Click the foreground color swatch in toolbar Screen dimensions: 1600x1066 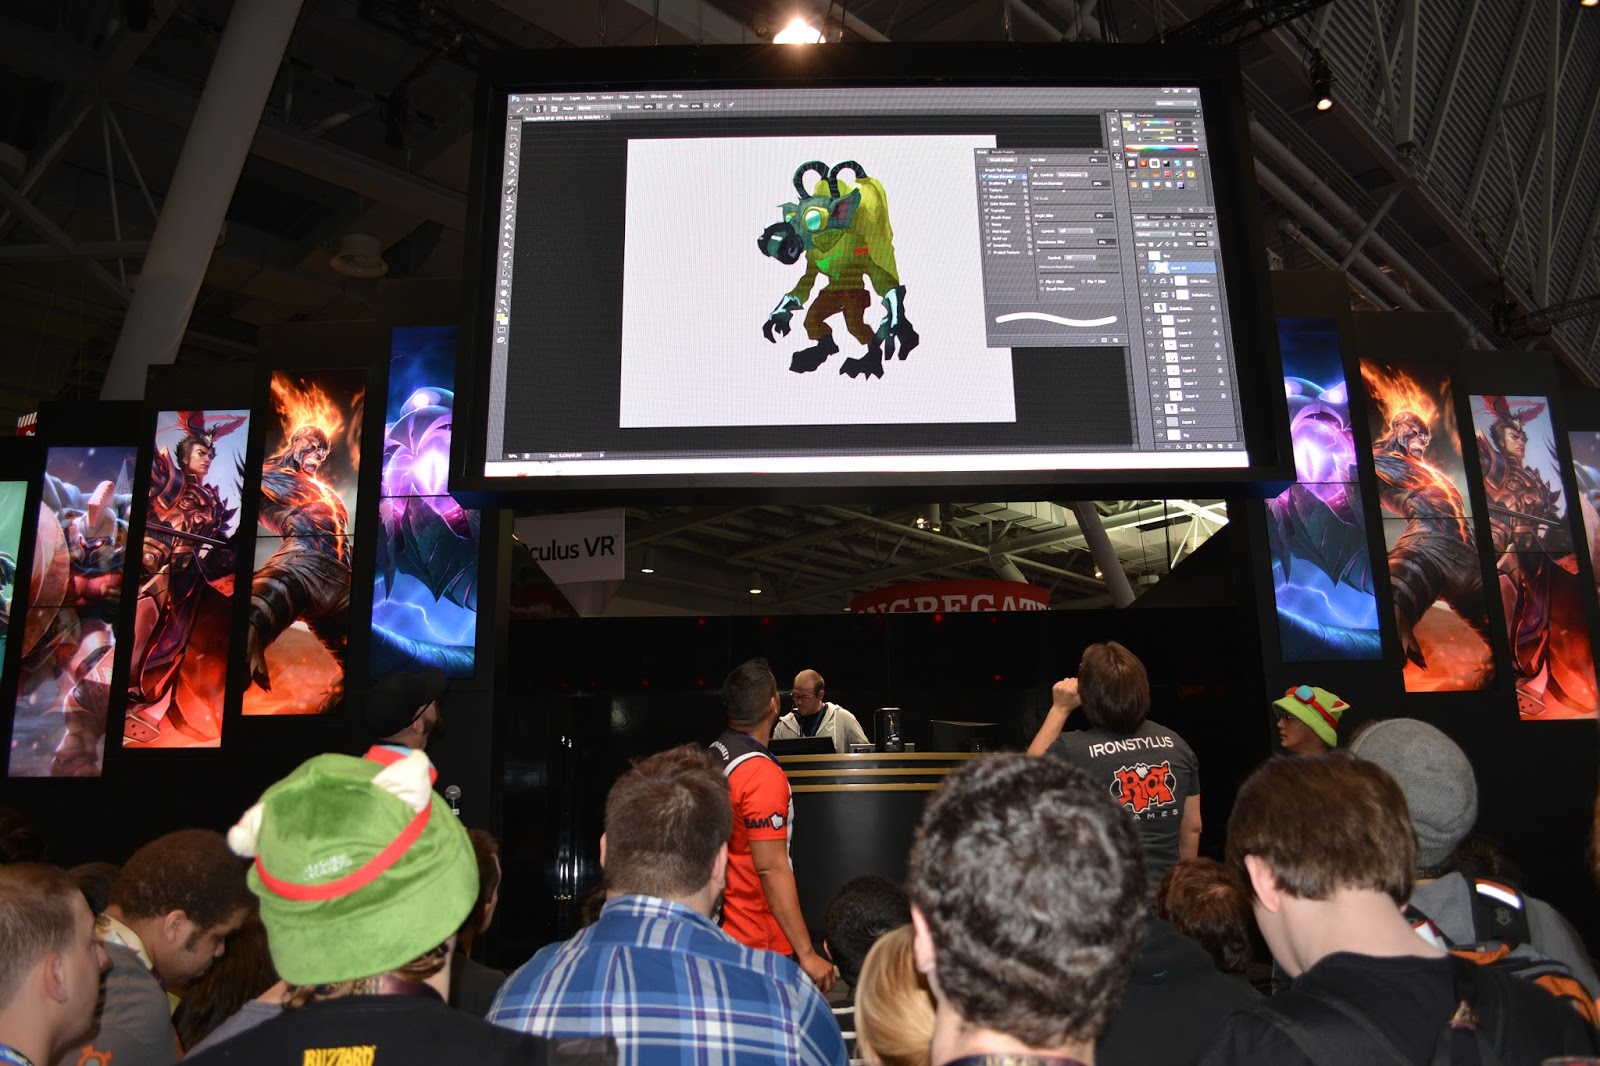coord(502,318)
